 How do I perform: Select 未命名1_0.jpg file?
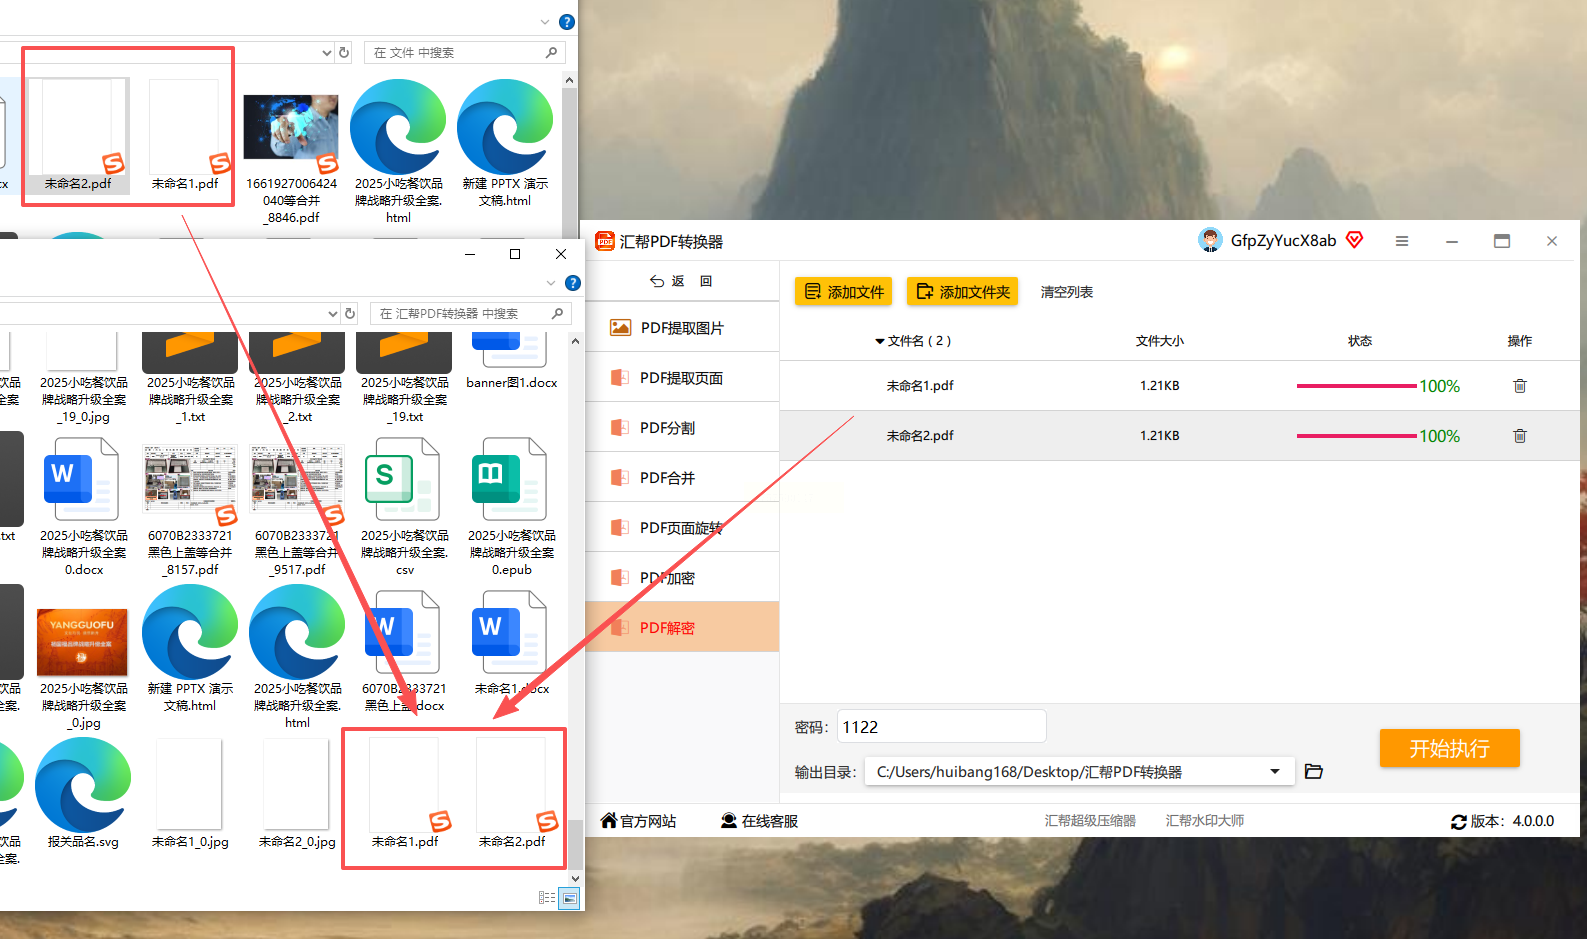[x=190, y=794]
